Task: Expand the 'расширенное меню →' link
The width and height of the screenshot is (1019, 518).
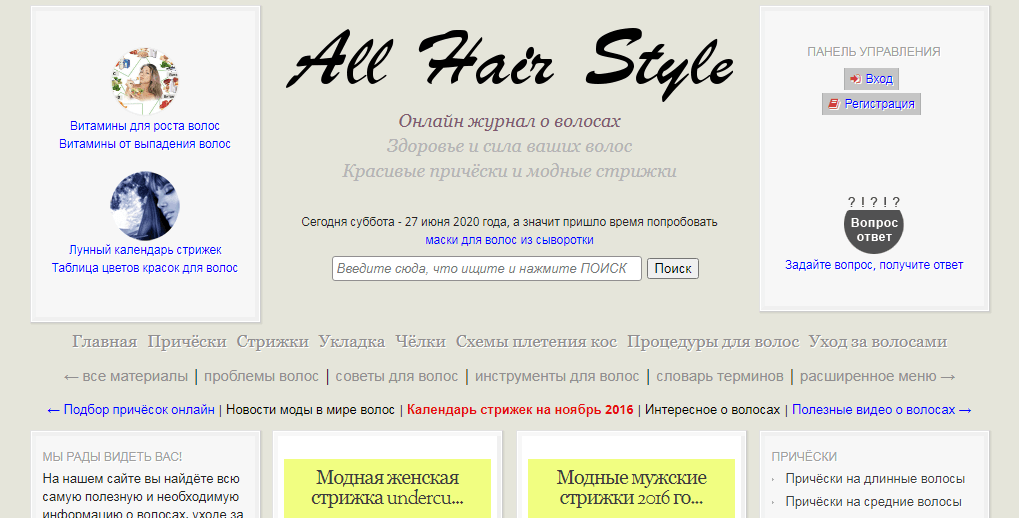Action: coord(877,377)
